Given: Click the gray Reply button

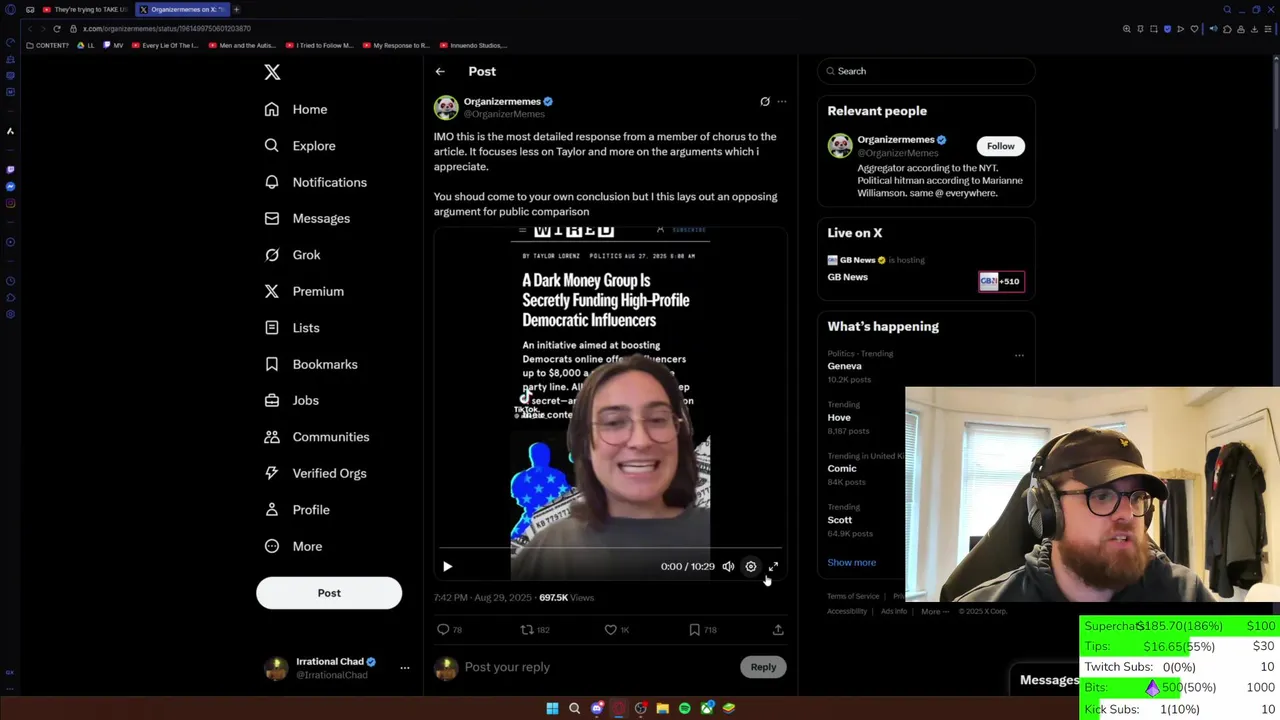Looking at the screenshot, I should coord(763,667).
